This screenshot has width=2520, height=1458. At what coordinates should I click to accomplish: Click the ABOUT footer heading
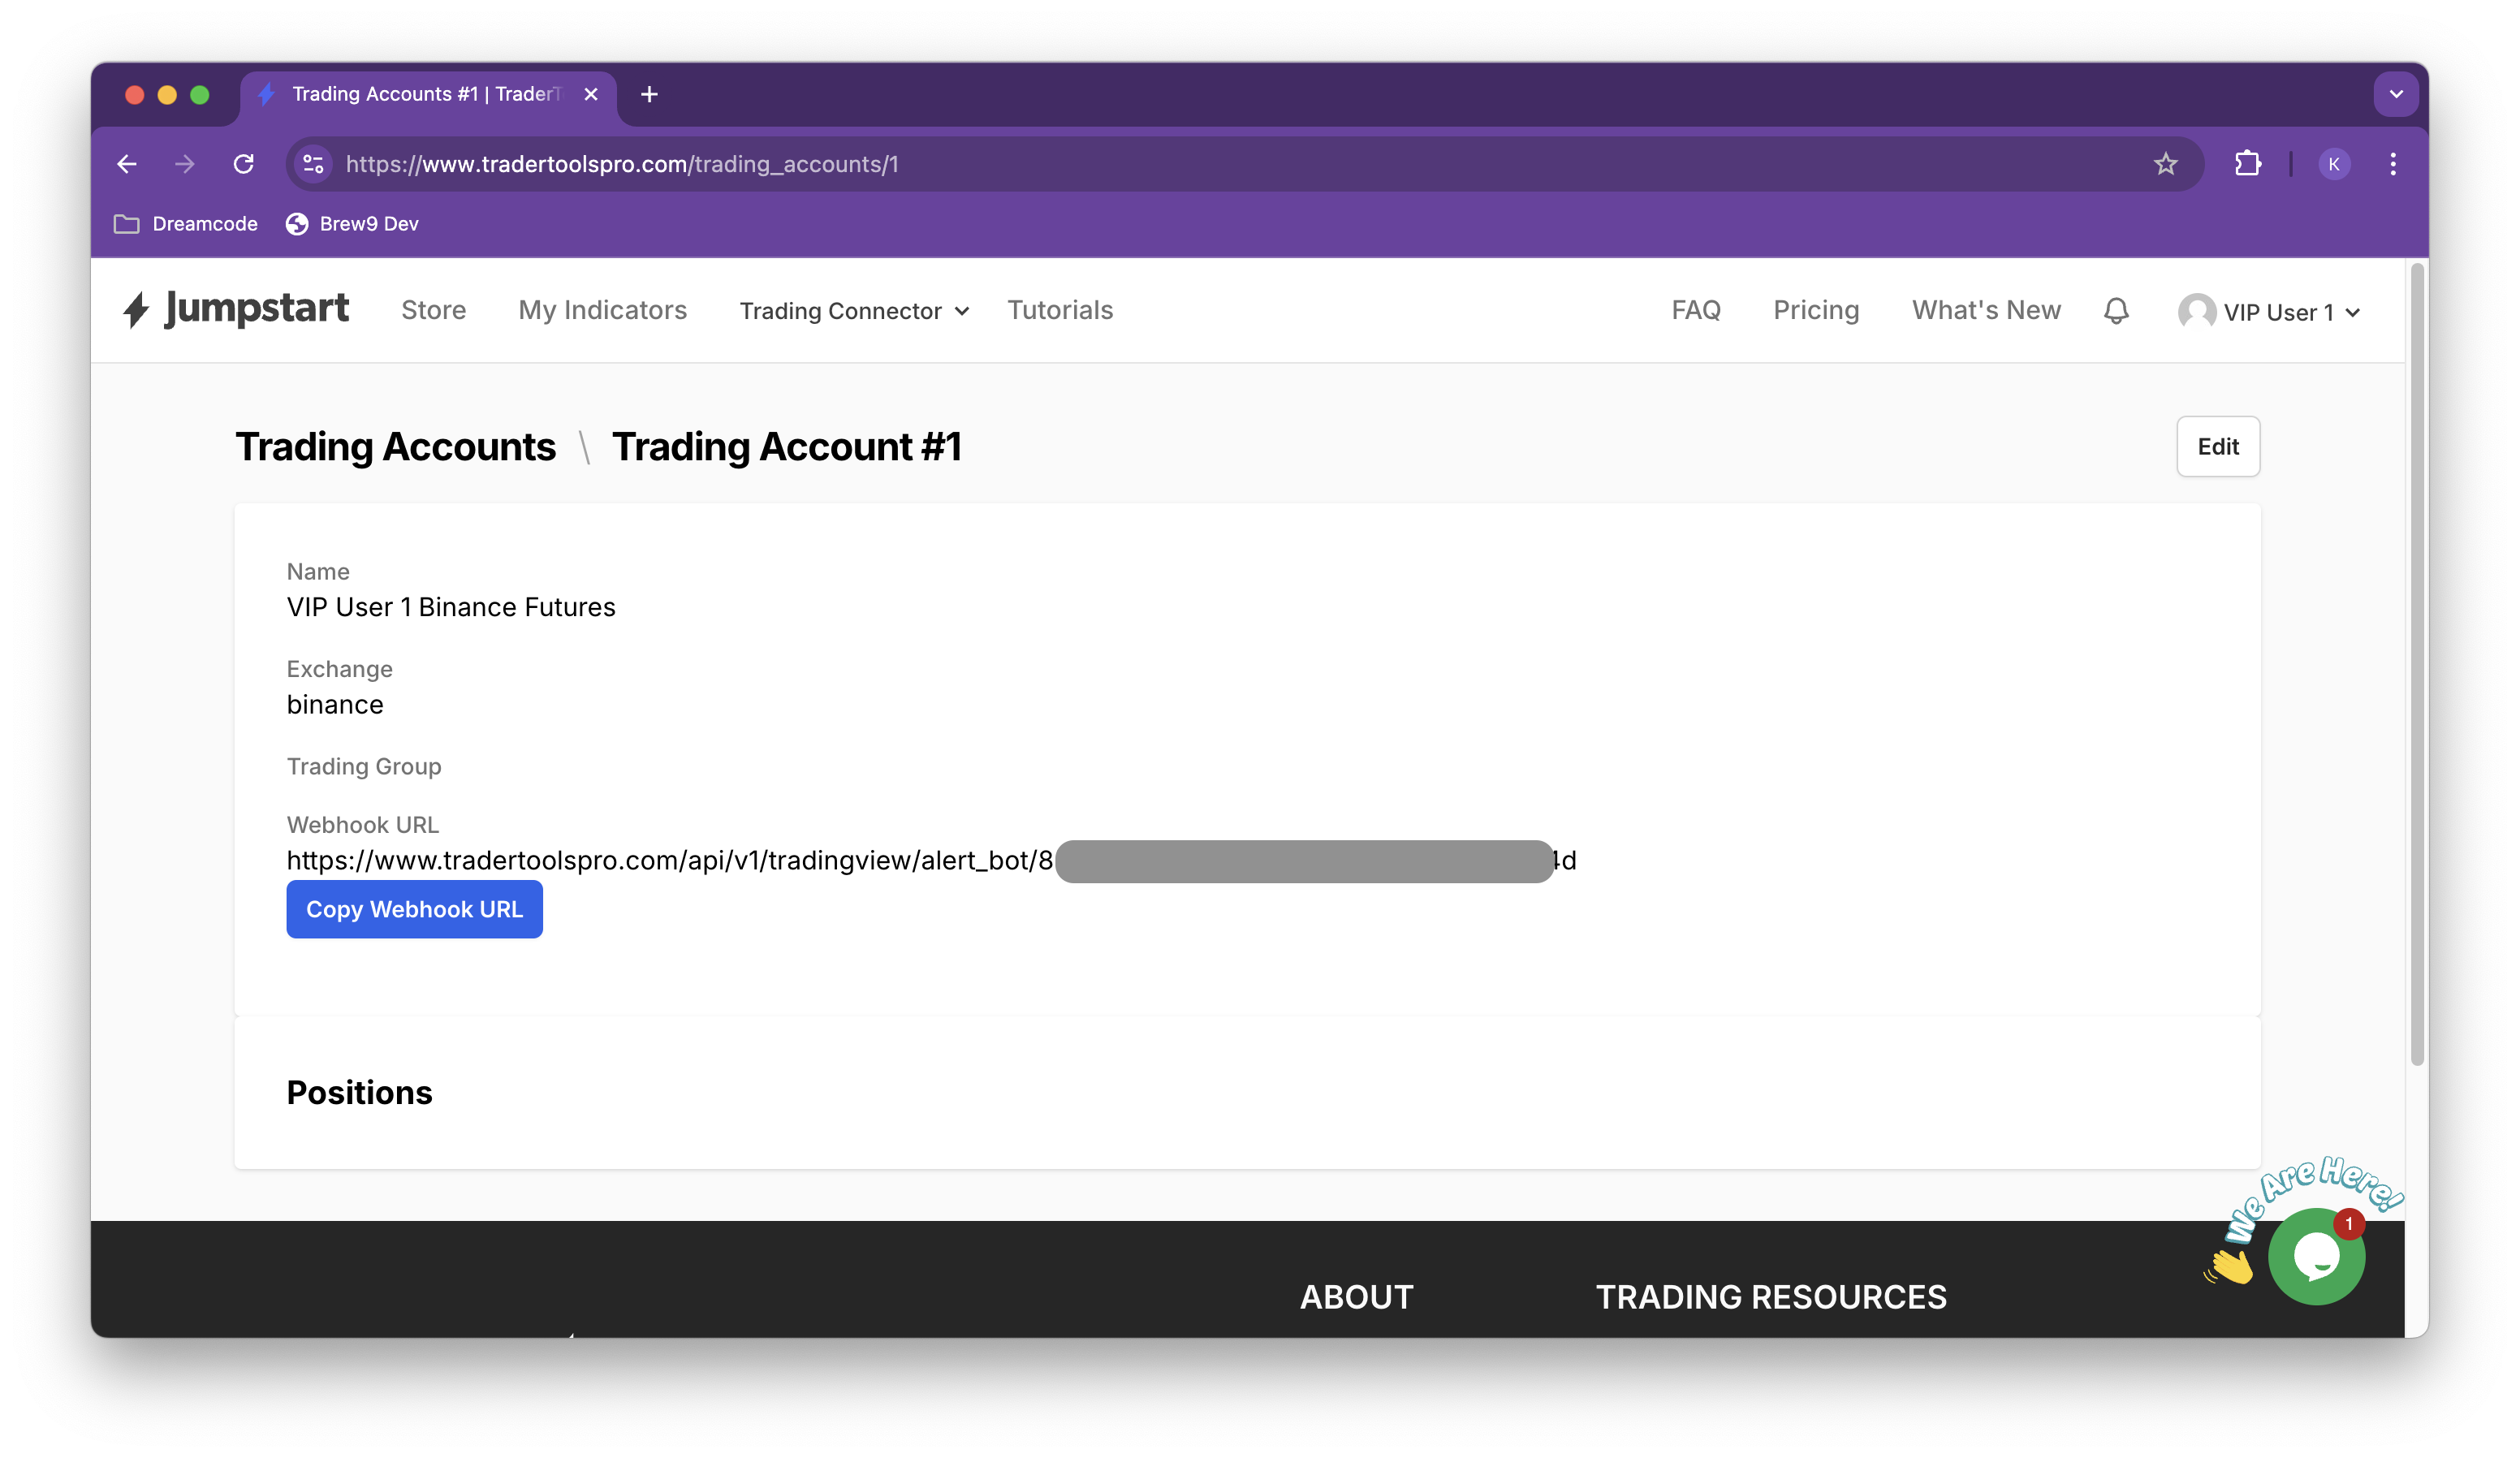[1356, 1297]
